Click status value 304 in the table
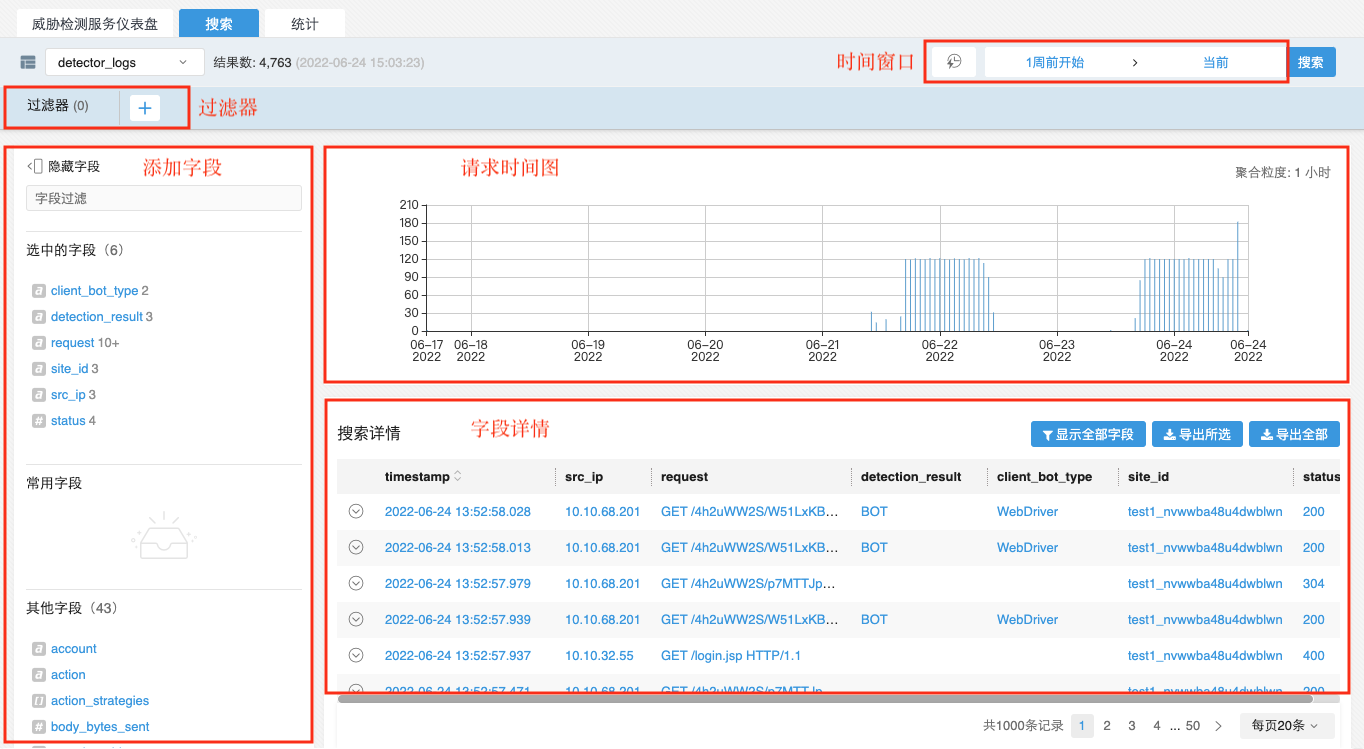The image size is (1364, 749). (1314, 583)
